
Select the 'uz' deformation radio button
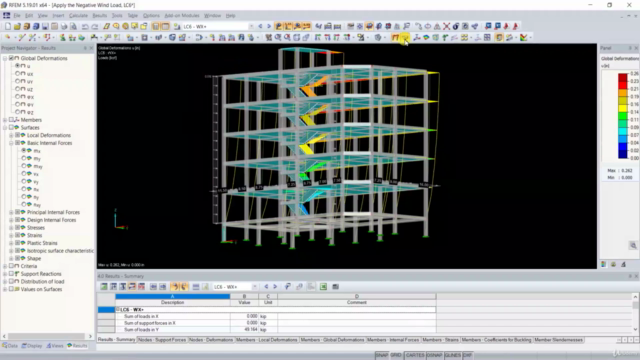(18, 89)
